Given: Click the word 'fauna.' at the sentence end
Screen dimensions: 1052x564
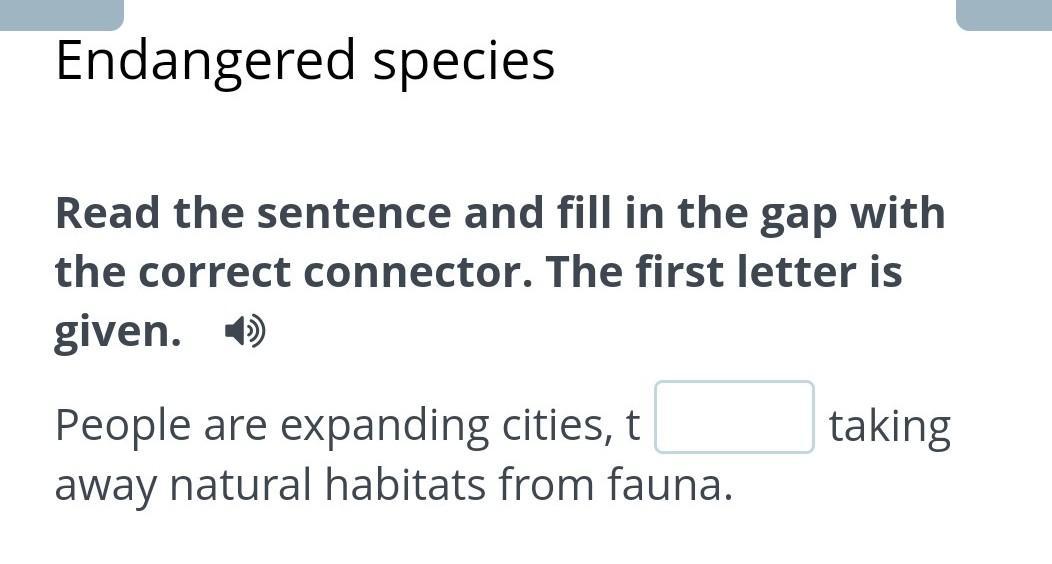Looking at the screenshot, I should (x=671, y=485).
